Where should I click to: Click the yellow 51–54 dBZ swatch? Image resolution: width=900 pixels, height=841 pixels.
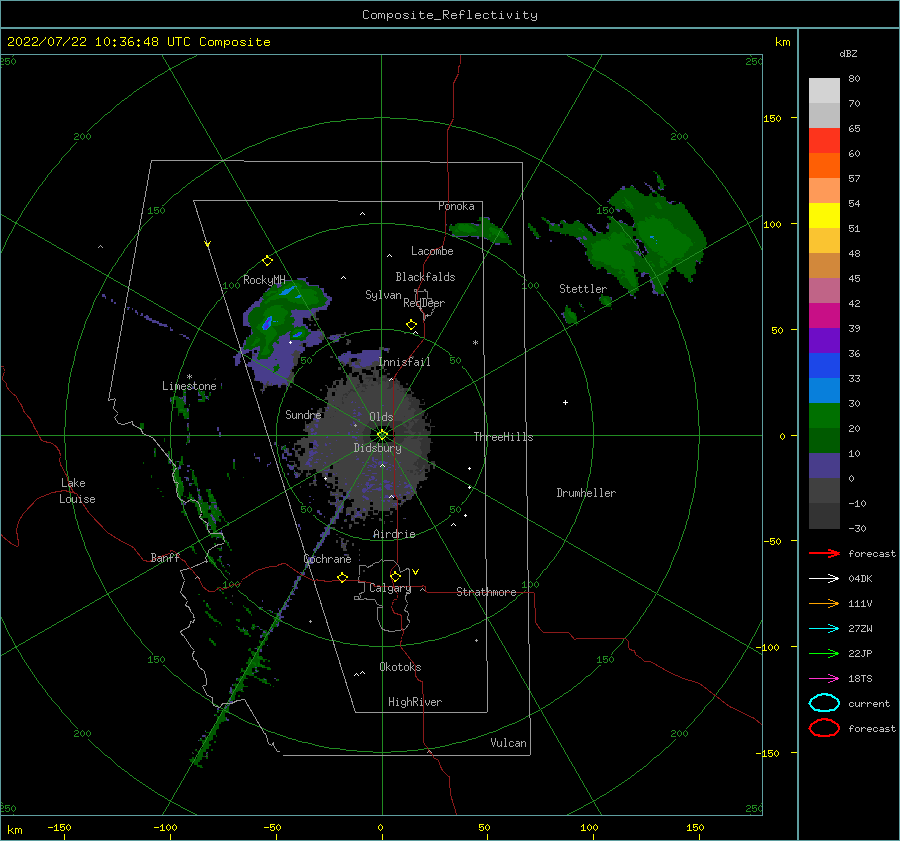(x=824, y=216)
